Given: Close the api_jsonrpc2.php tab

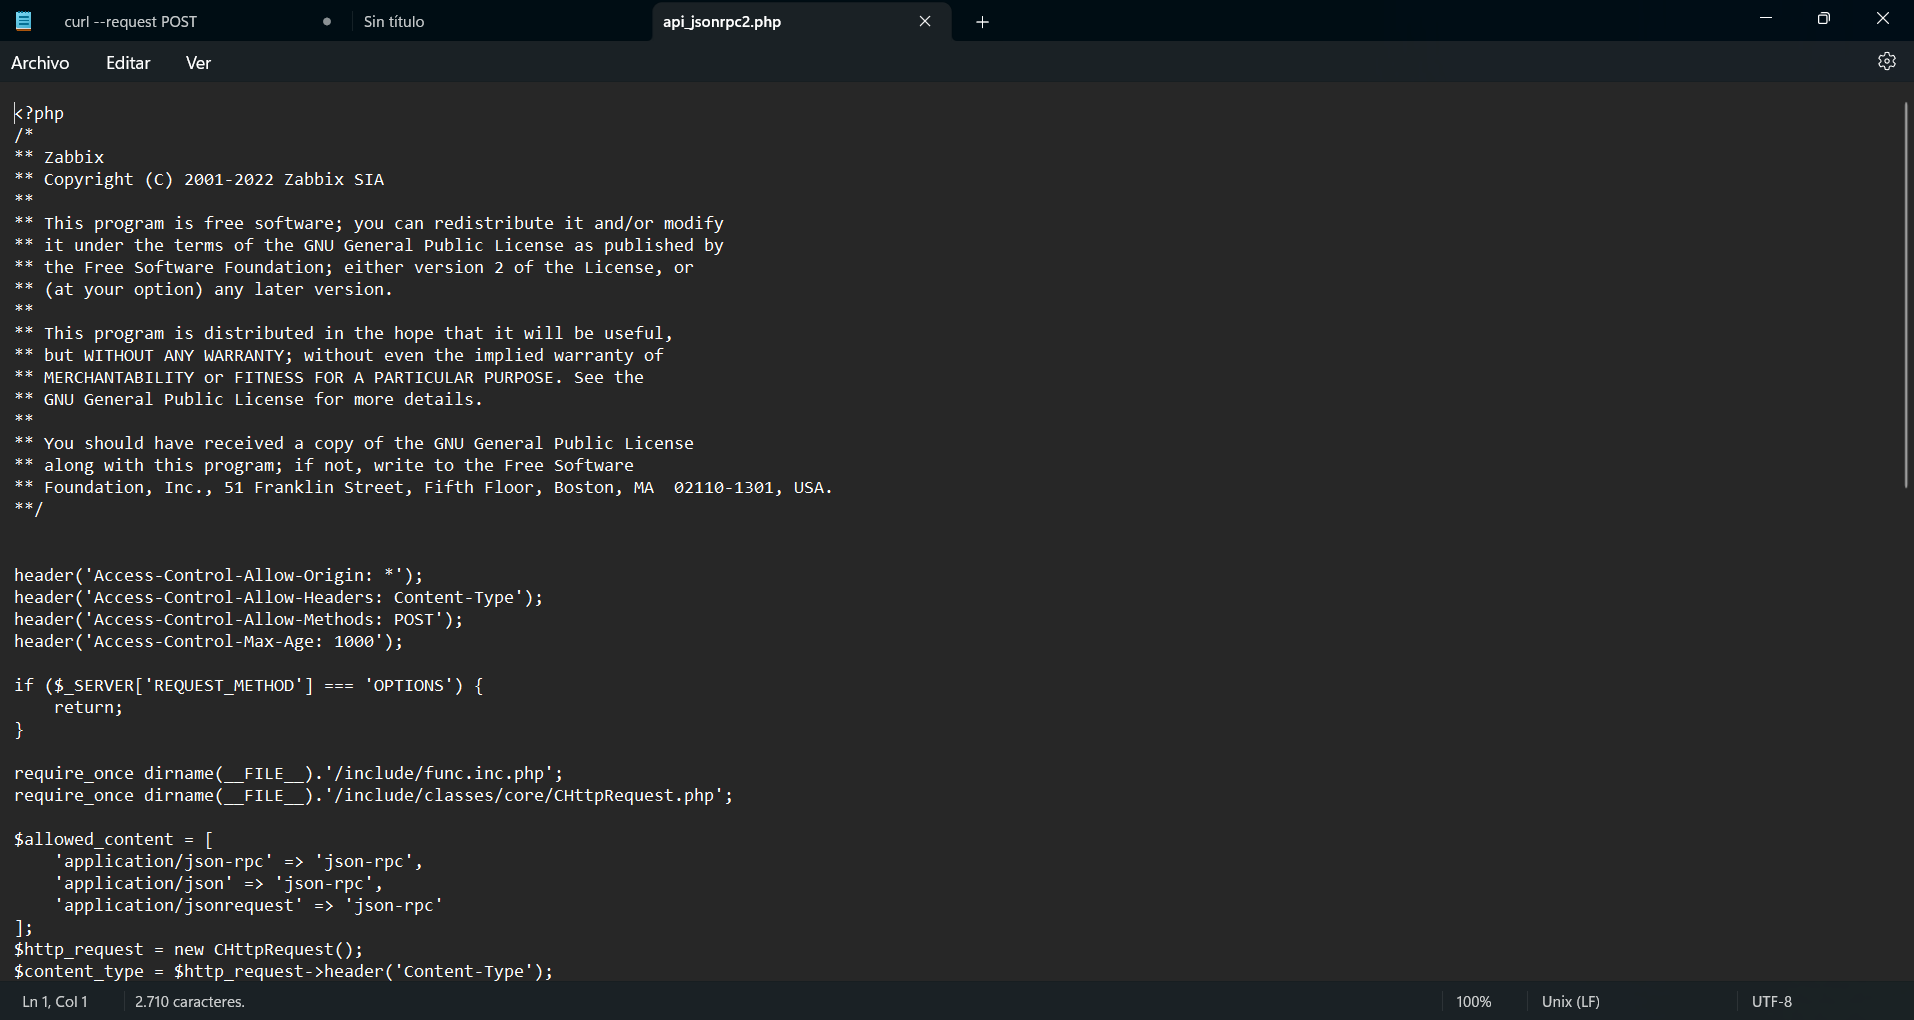Looking at the screenshot, I should [x=925, y=22].
